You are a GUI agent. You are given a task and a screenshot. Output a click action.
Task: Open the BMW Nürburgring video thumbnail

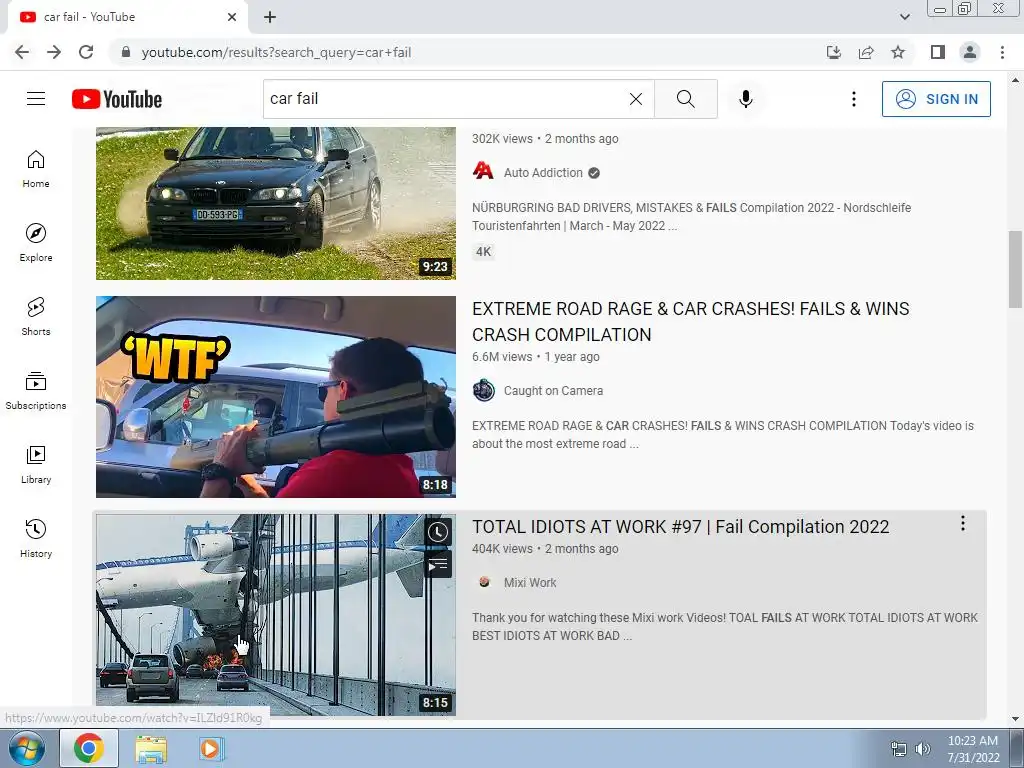(x=276, y=203)
